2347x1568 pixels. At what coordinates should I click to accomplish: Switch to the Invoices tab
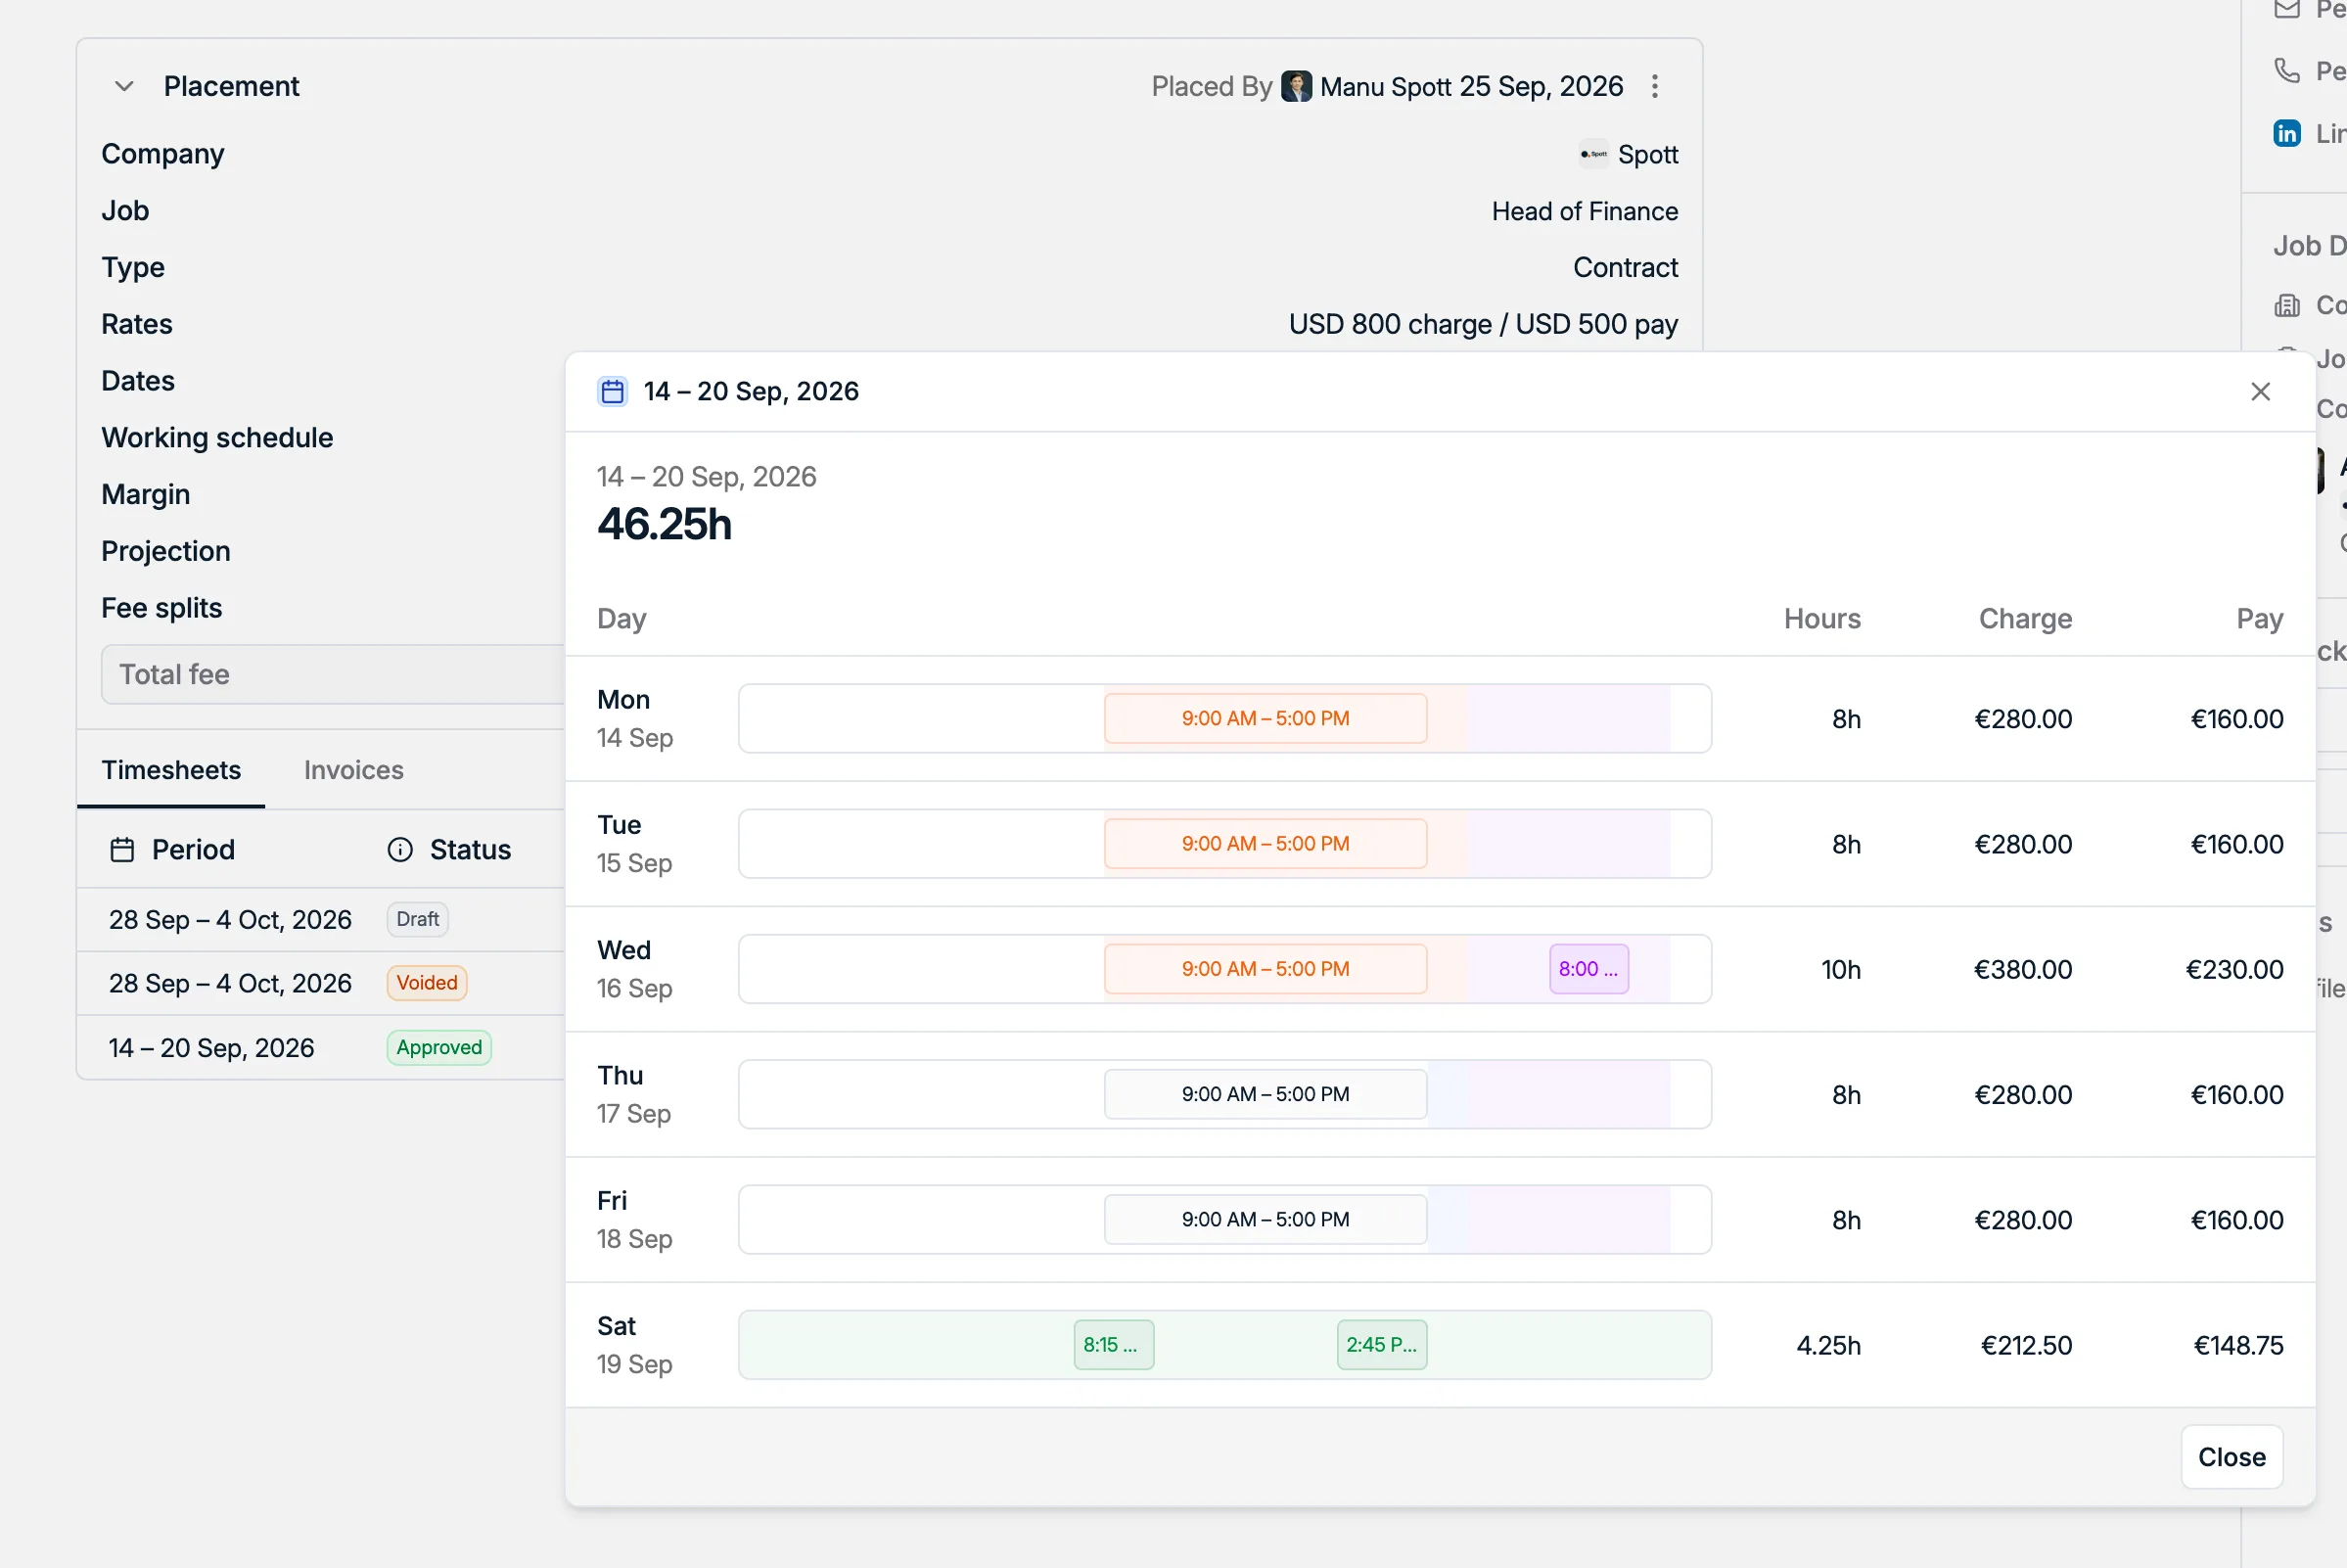point(354,769)
